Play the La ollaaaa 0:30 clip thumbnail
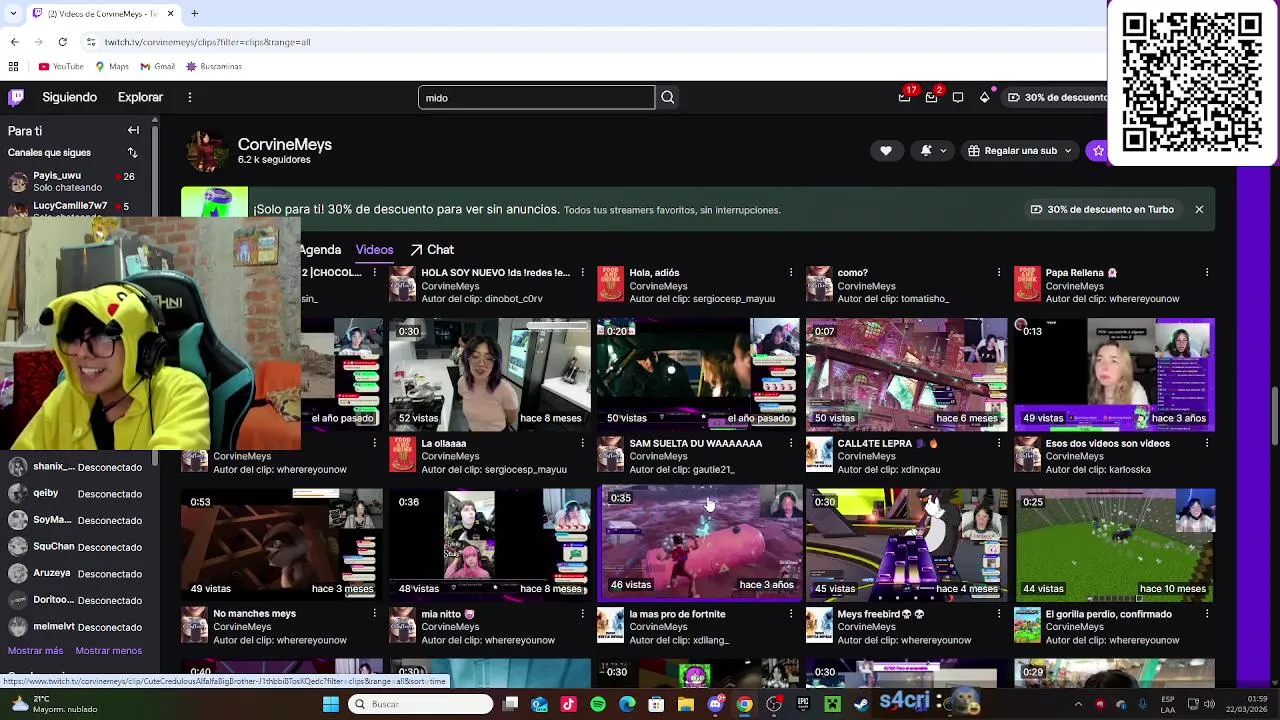Screen dimensions: 1280x720 [x=490, y=375]
